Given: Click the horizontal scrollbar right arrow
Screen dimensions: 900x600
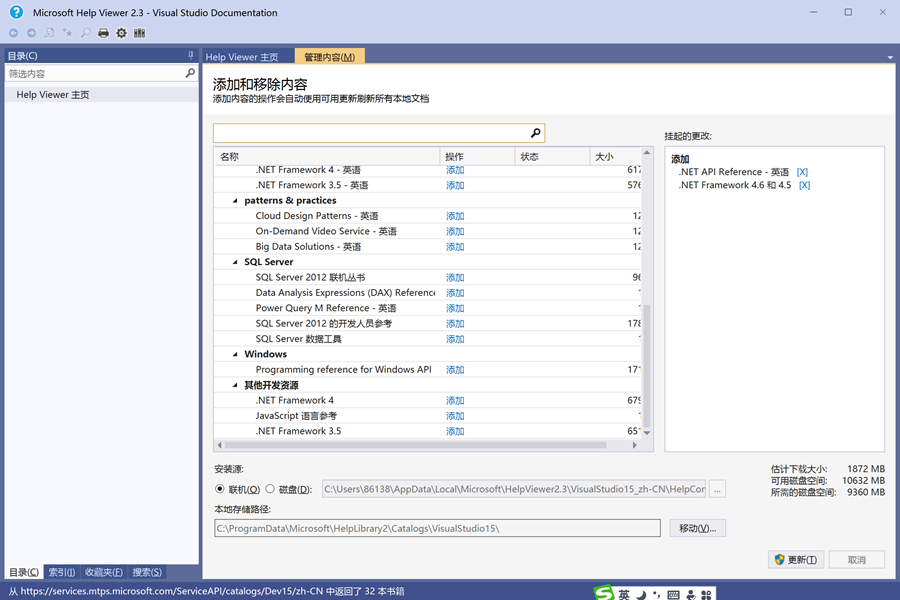Looking at the screenshot, I should pos(634,445).
